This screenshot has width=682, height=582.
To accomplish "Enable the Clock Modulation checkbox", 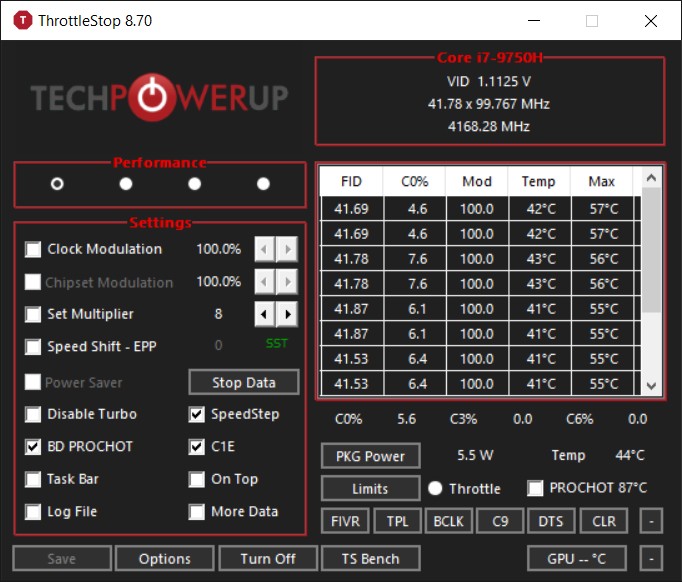I will tap(33, 249).
